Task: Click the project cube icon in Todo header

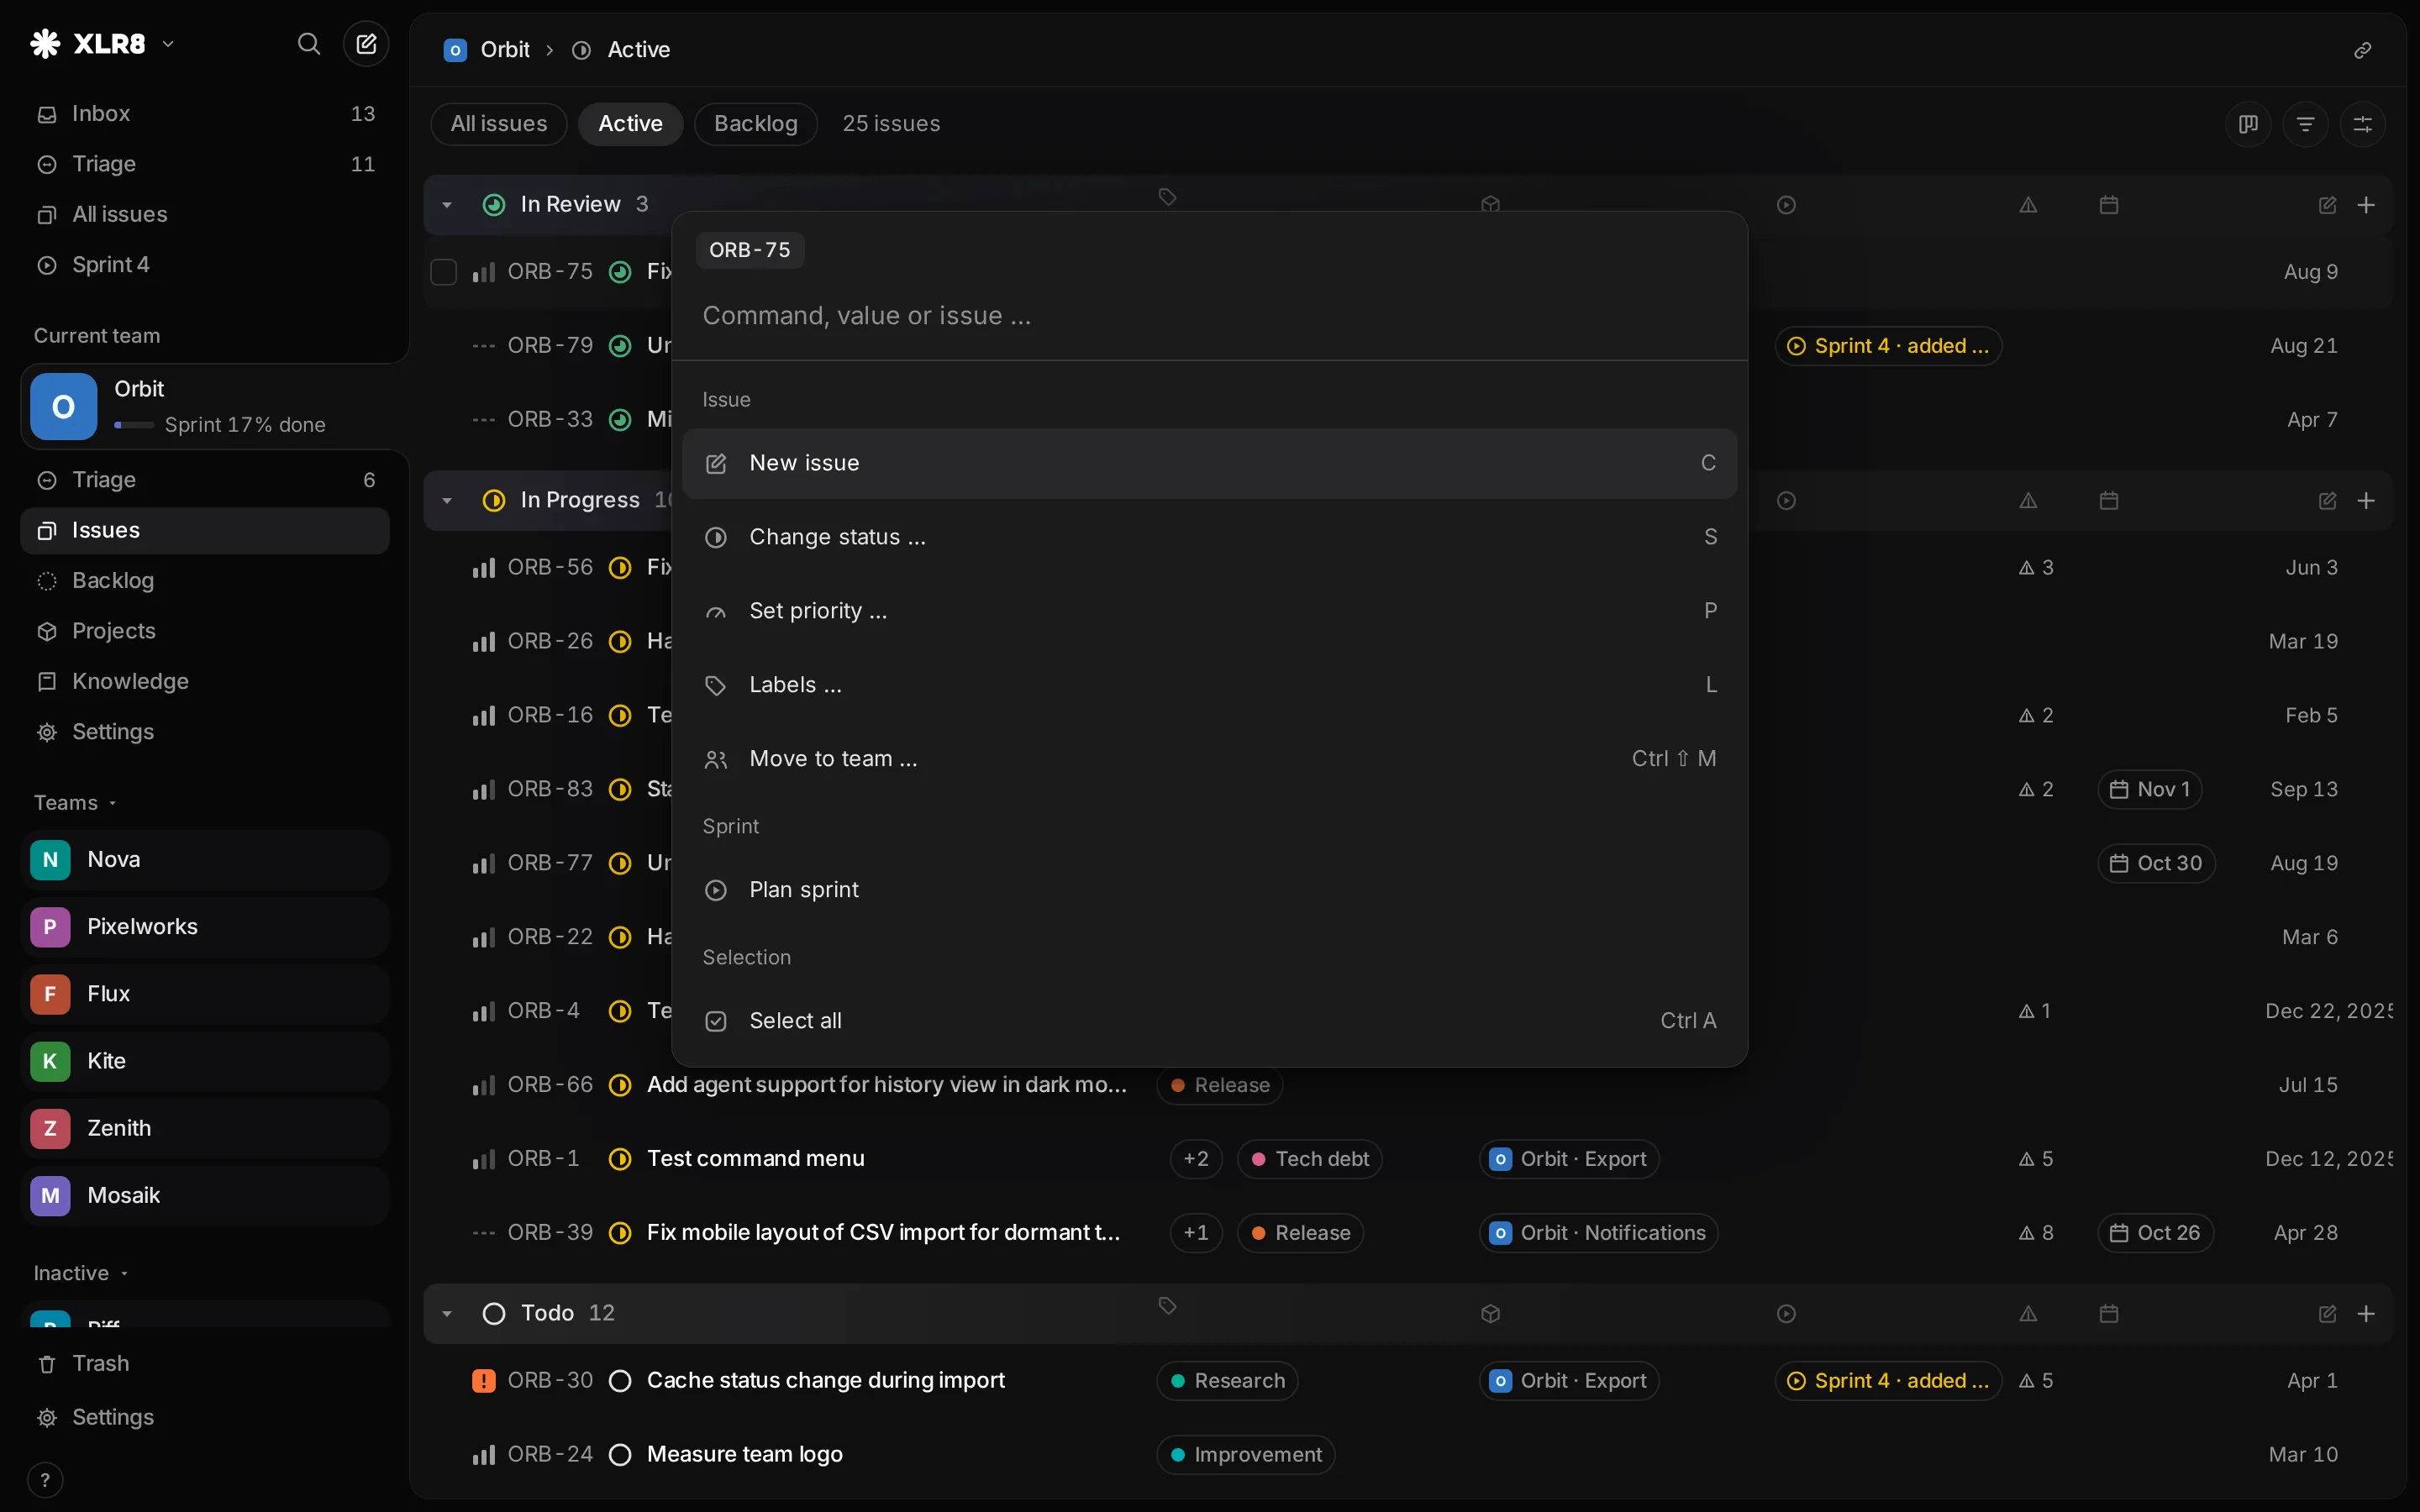Action: (x=1490, y=1314)
